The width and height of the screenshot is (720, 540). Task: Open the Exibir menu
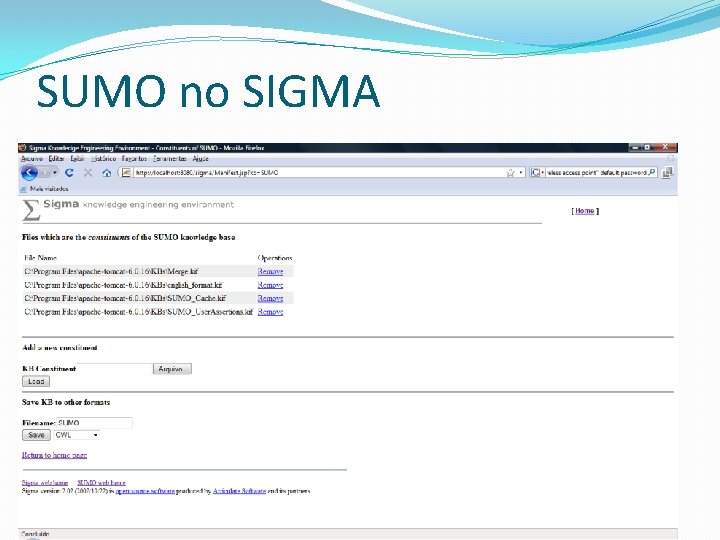(x=77, y=158)
